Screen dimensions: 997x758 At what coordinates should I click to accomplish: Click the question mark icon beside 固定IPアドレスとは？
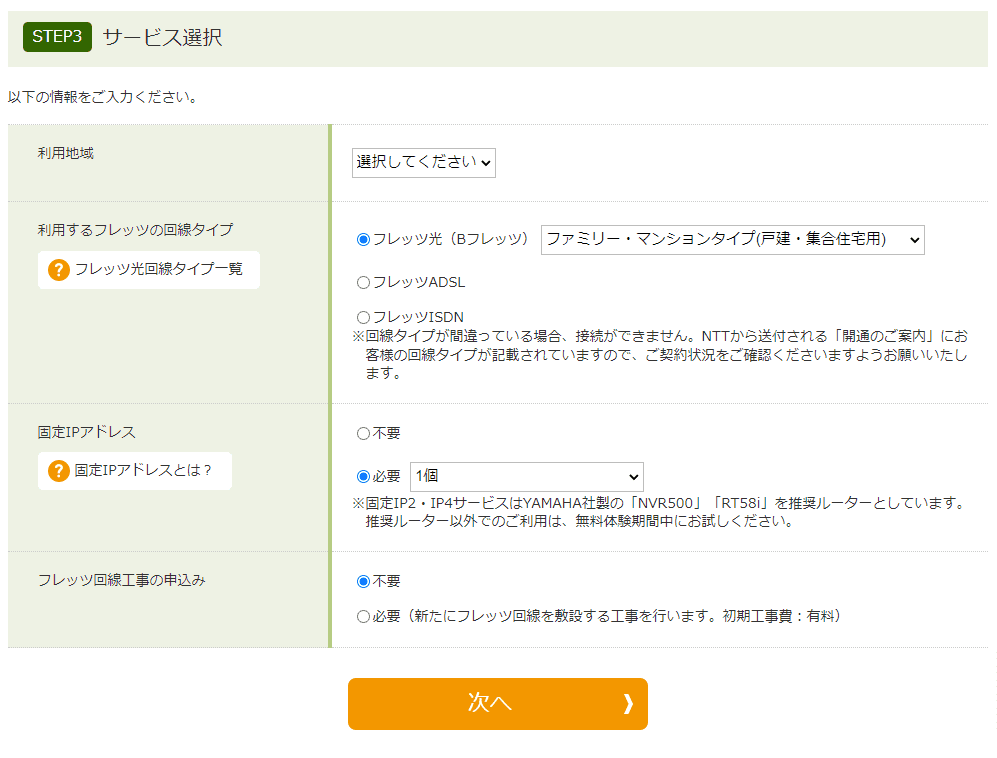(x=59, y=471)
